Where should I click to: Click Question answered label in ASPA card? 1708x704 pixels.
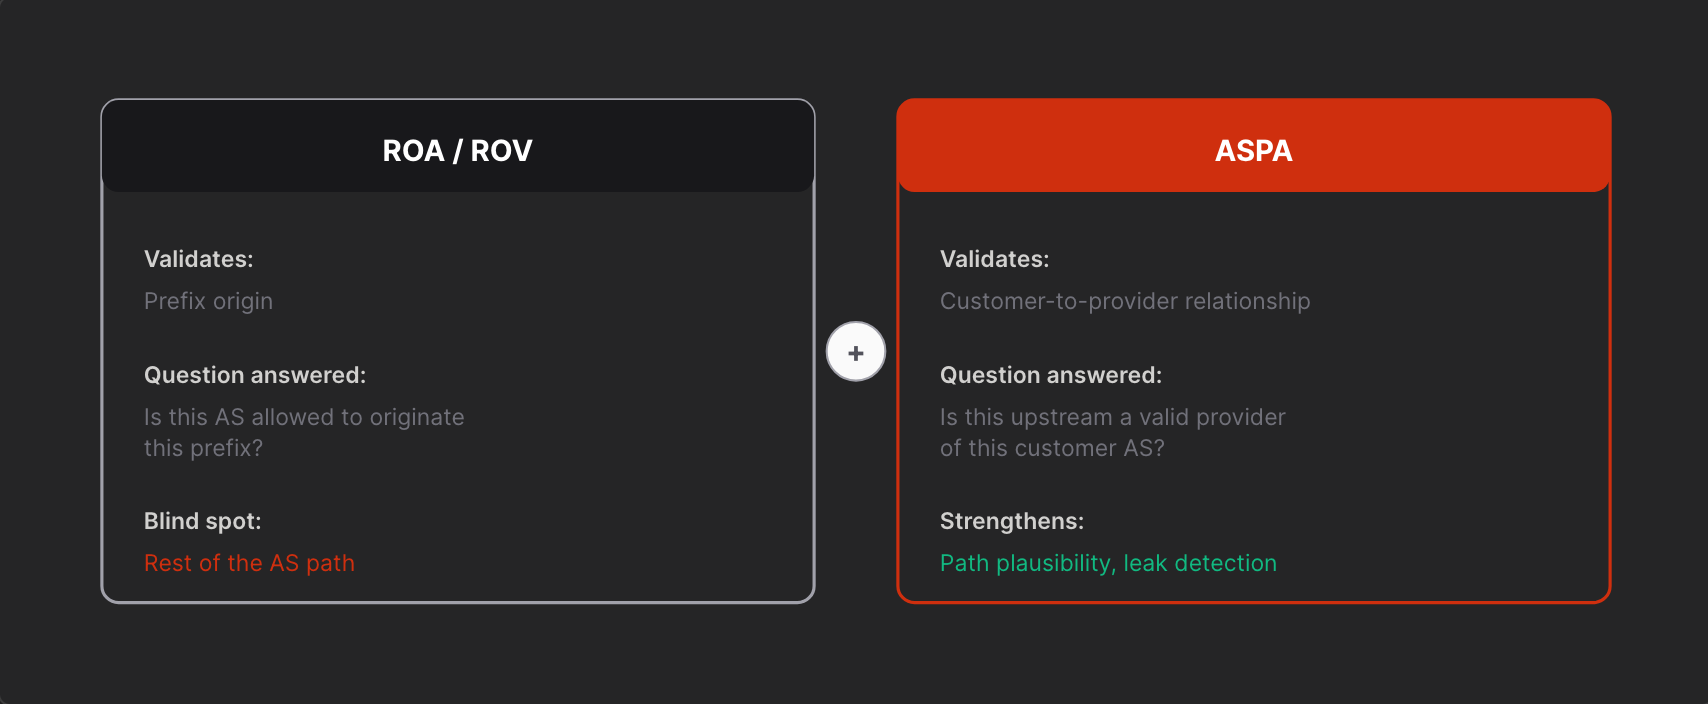[x=1051, y=375]
